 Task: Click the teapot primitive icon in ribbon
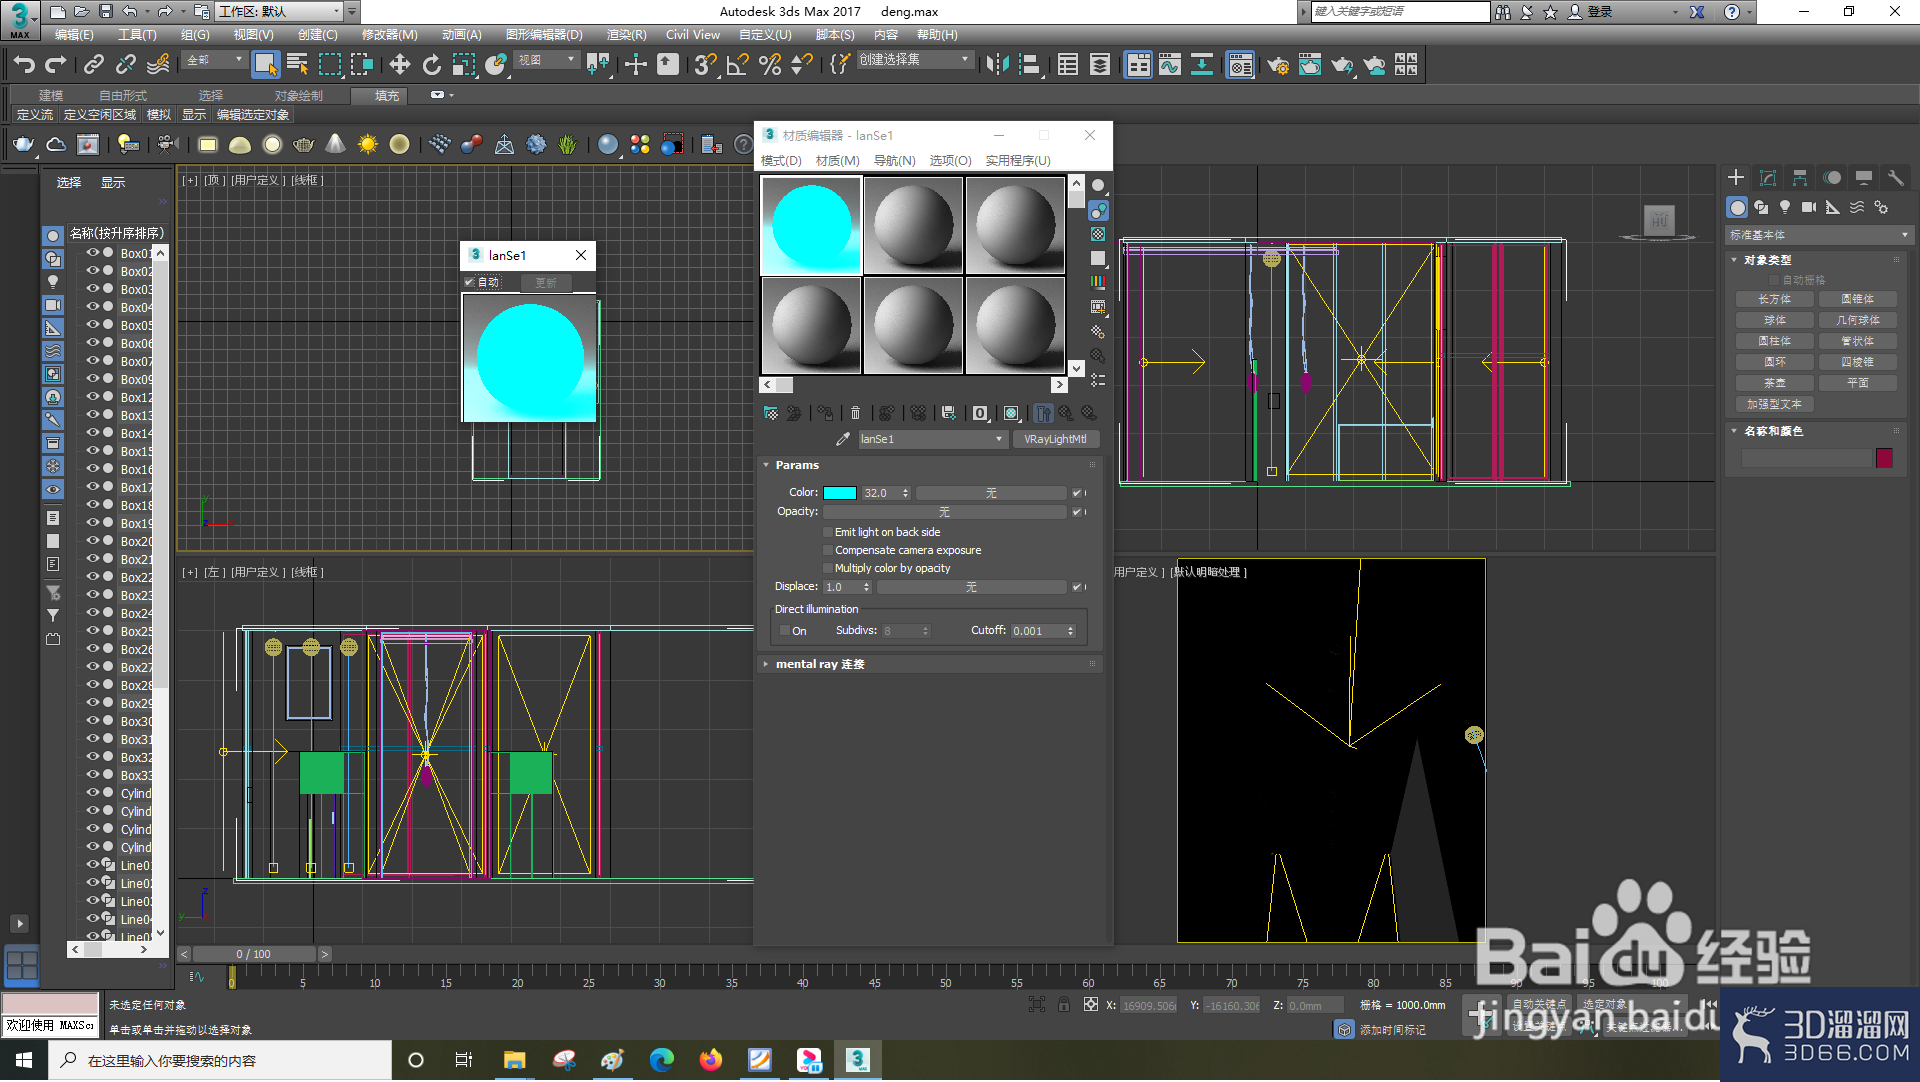coord(24,145)
